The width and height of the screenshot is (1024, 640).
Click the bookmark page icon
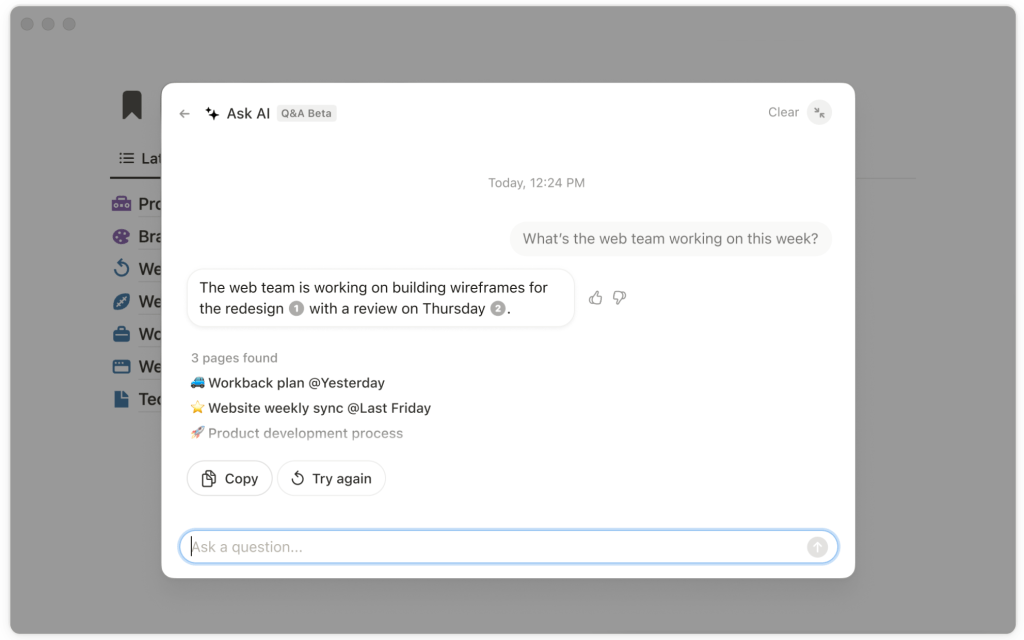132,105
